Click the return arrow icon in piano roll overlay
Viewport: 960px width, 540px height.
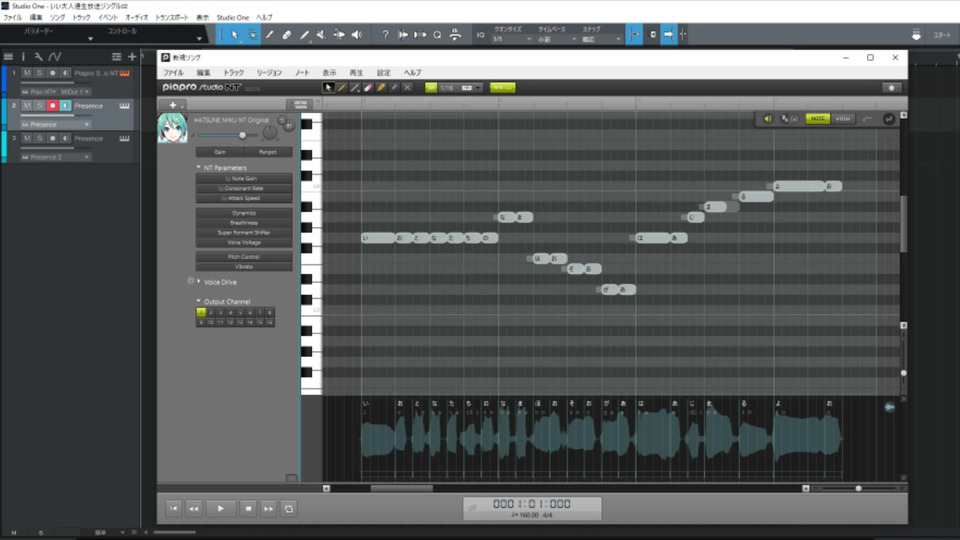click(888, 119)
